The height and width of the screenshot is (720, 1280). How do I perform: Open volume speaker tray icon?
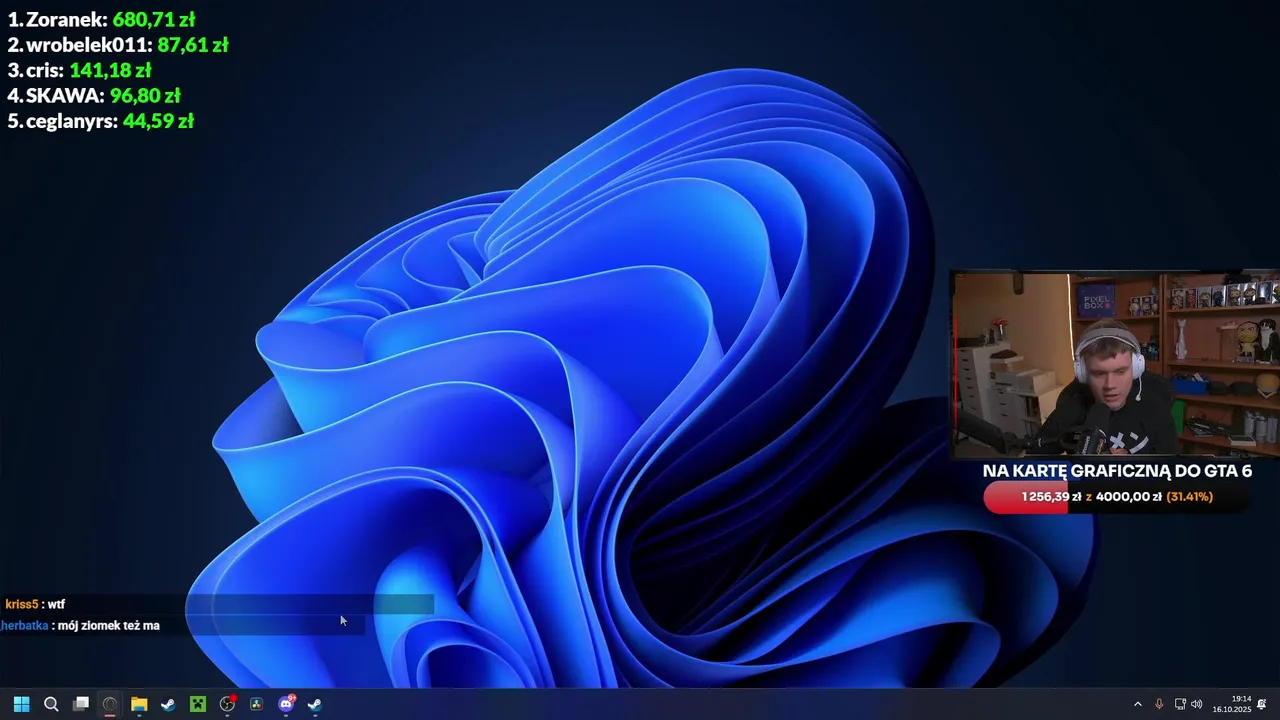click(1197, 704)
